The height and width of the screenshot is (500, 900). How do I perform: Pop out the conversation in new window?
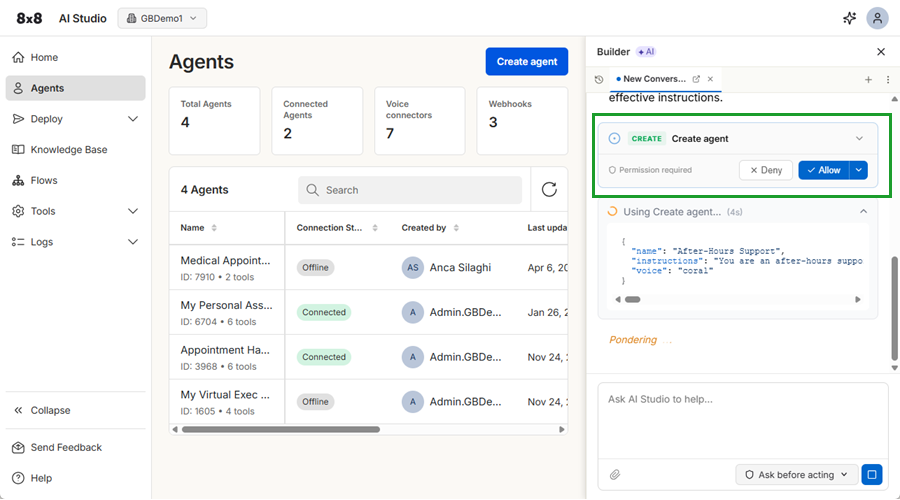pos(696,79)
